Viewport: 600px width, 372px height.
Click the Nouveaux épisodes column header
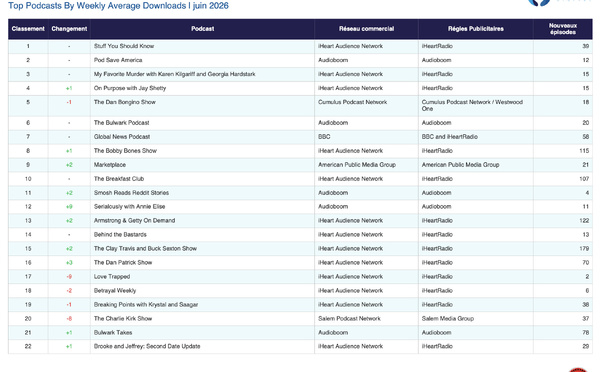(562, 29)
